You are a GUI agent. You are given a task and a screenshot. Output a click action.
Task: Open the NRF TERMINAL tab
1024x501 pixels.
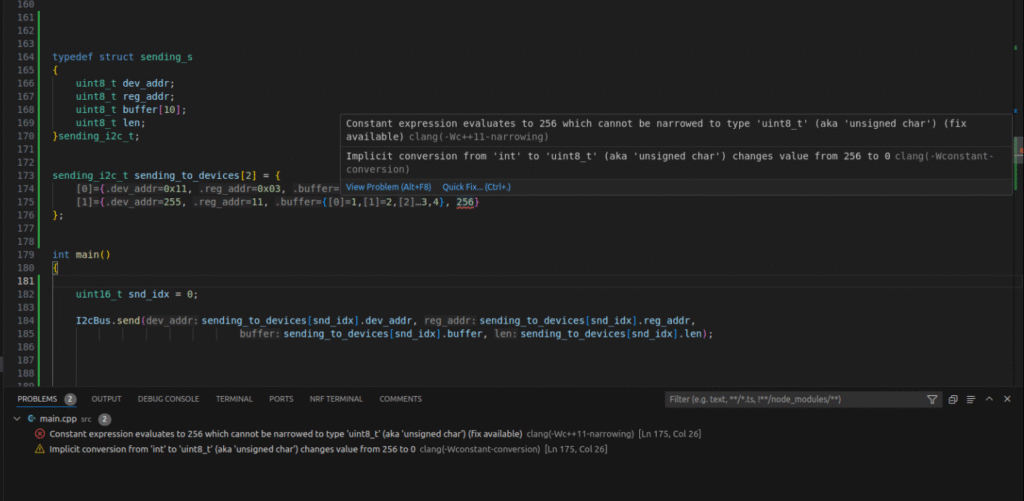point(336,399)
